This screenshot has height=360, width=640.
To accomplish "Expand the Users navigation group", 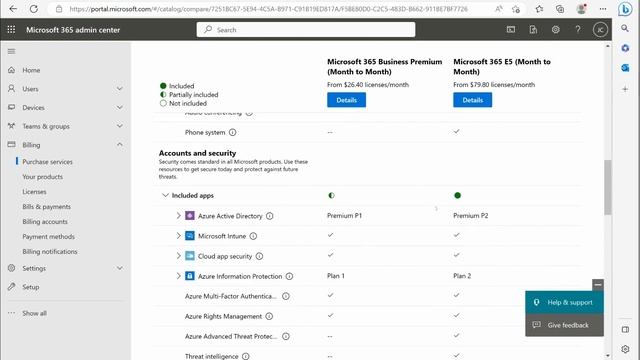I will (x=120, y=89).
